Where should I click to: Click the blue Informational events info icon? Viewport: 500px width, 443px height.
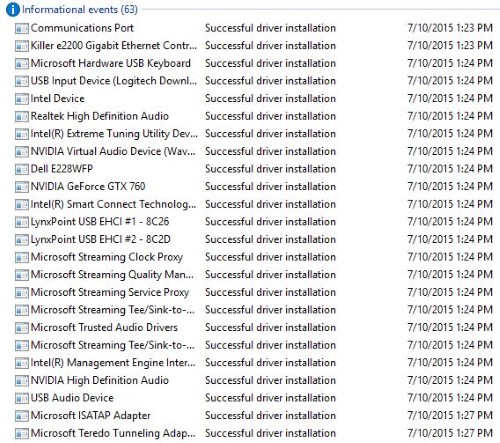13,9
